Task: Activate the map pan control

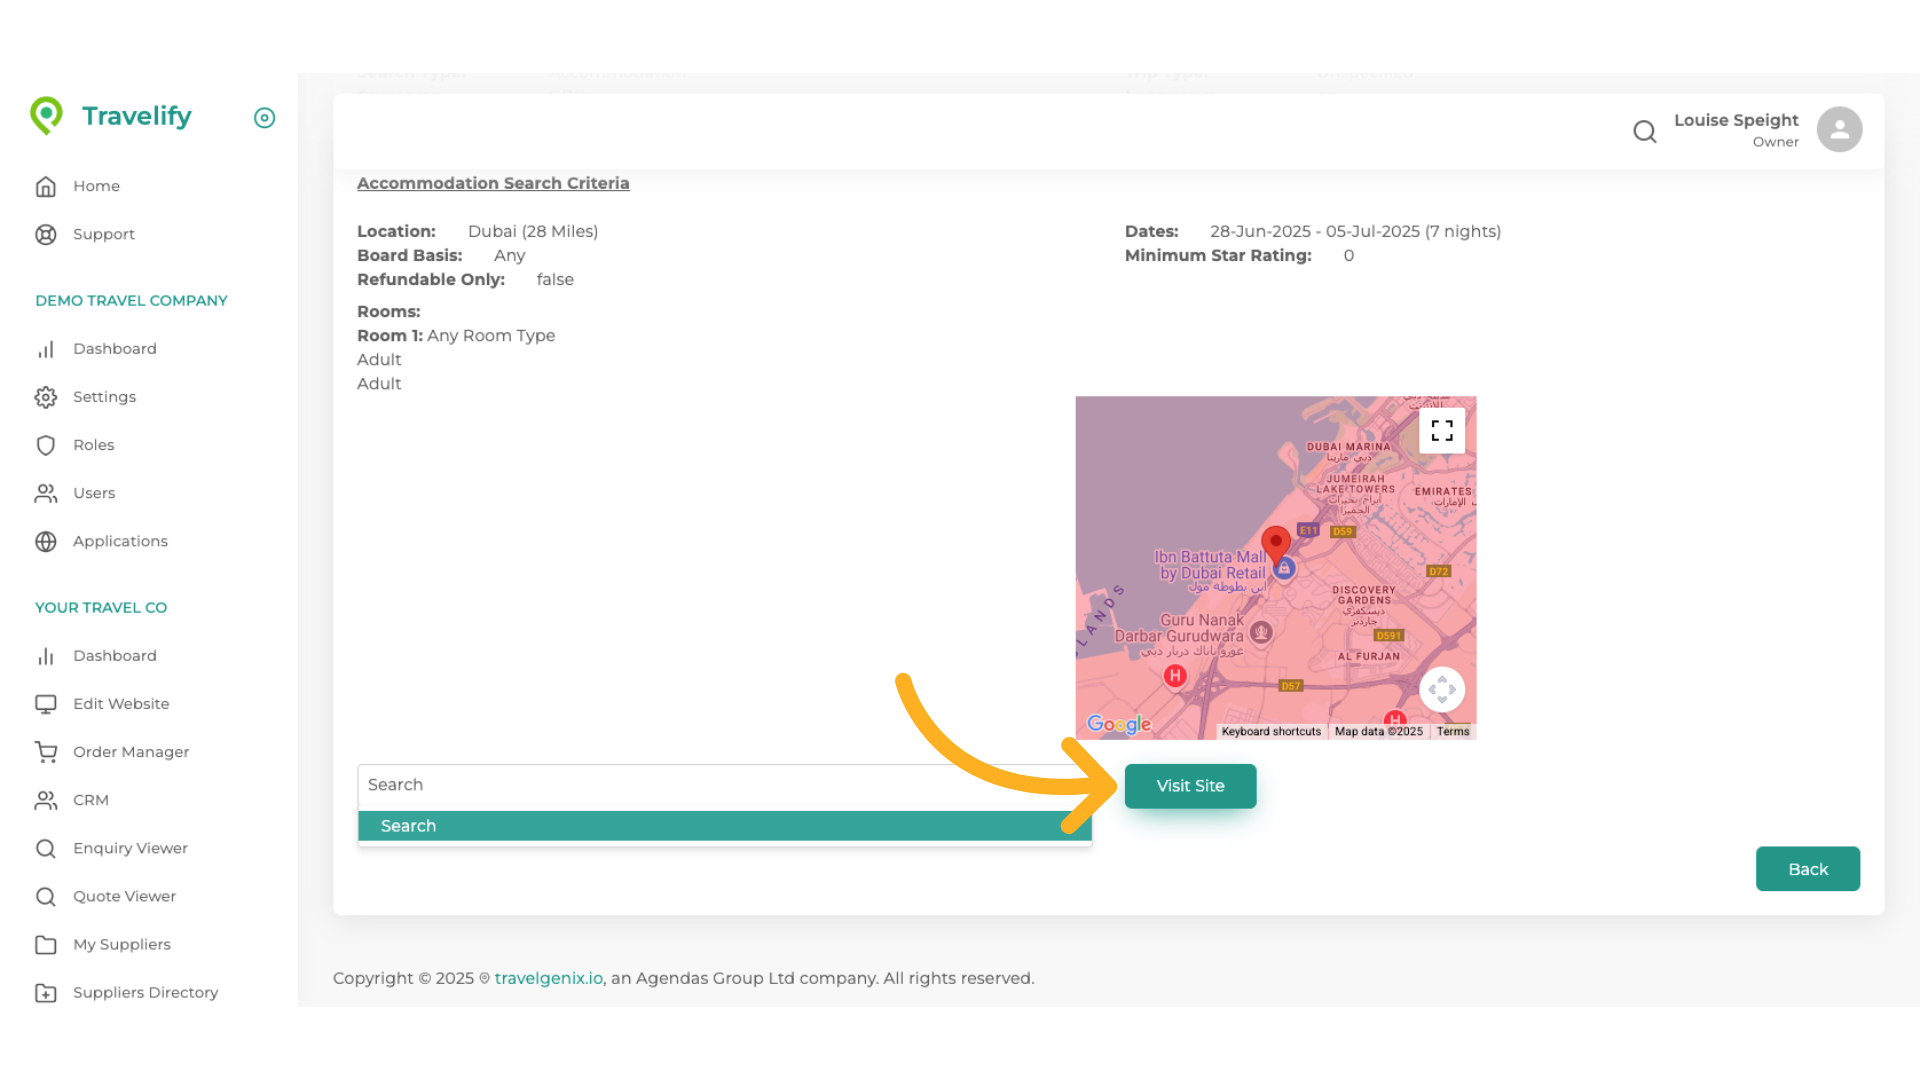Action: coord(1442,689)
